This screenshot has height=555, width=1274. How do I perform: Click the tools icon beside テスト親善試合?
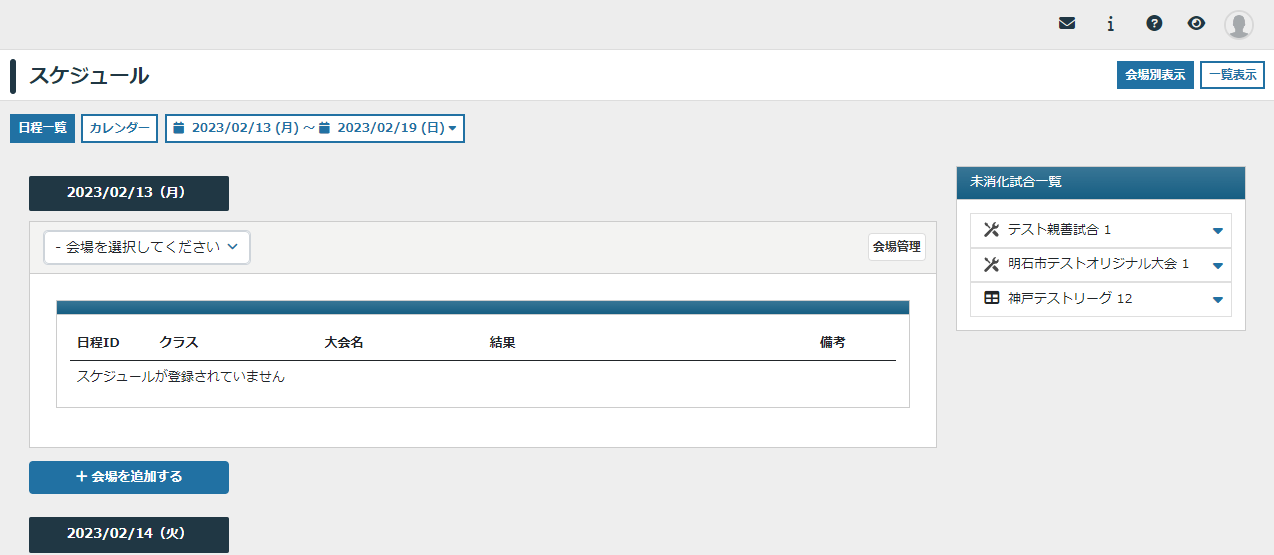pyautogui.click(x=992, y=230)
